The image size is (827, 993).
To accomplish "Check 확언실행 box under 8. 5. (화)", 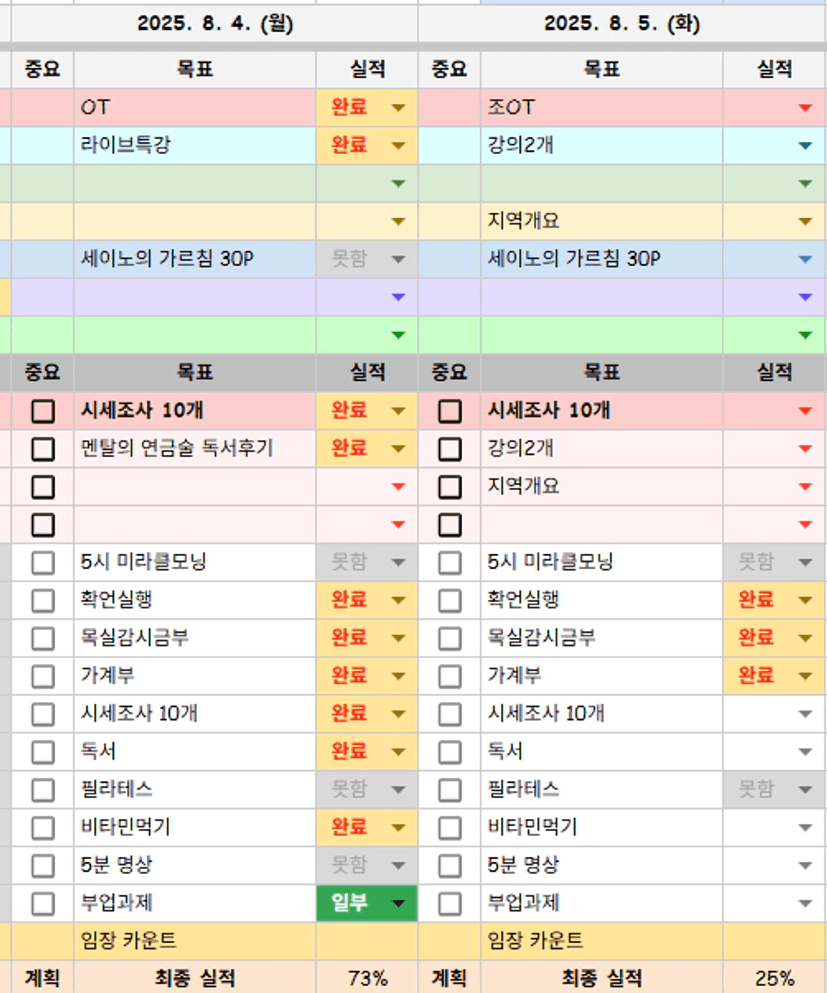I will (450, 600).
